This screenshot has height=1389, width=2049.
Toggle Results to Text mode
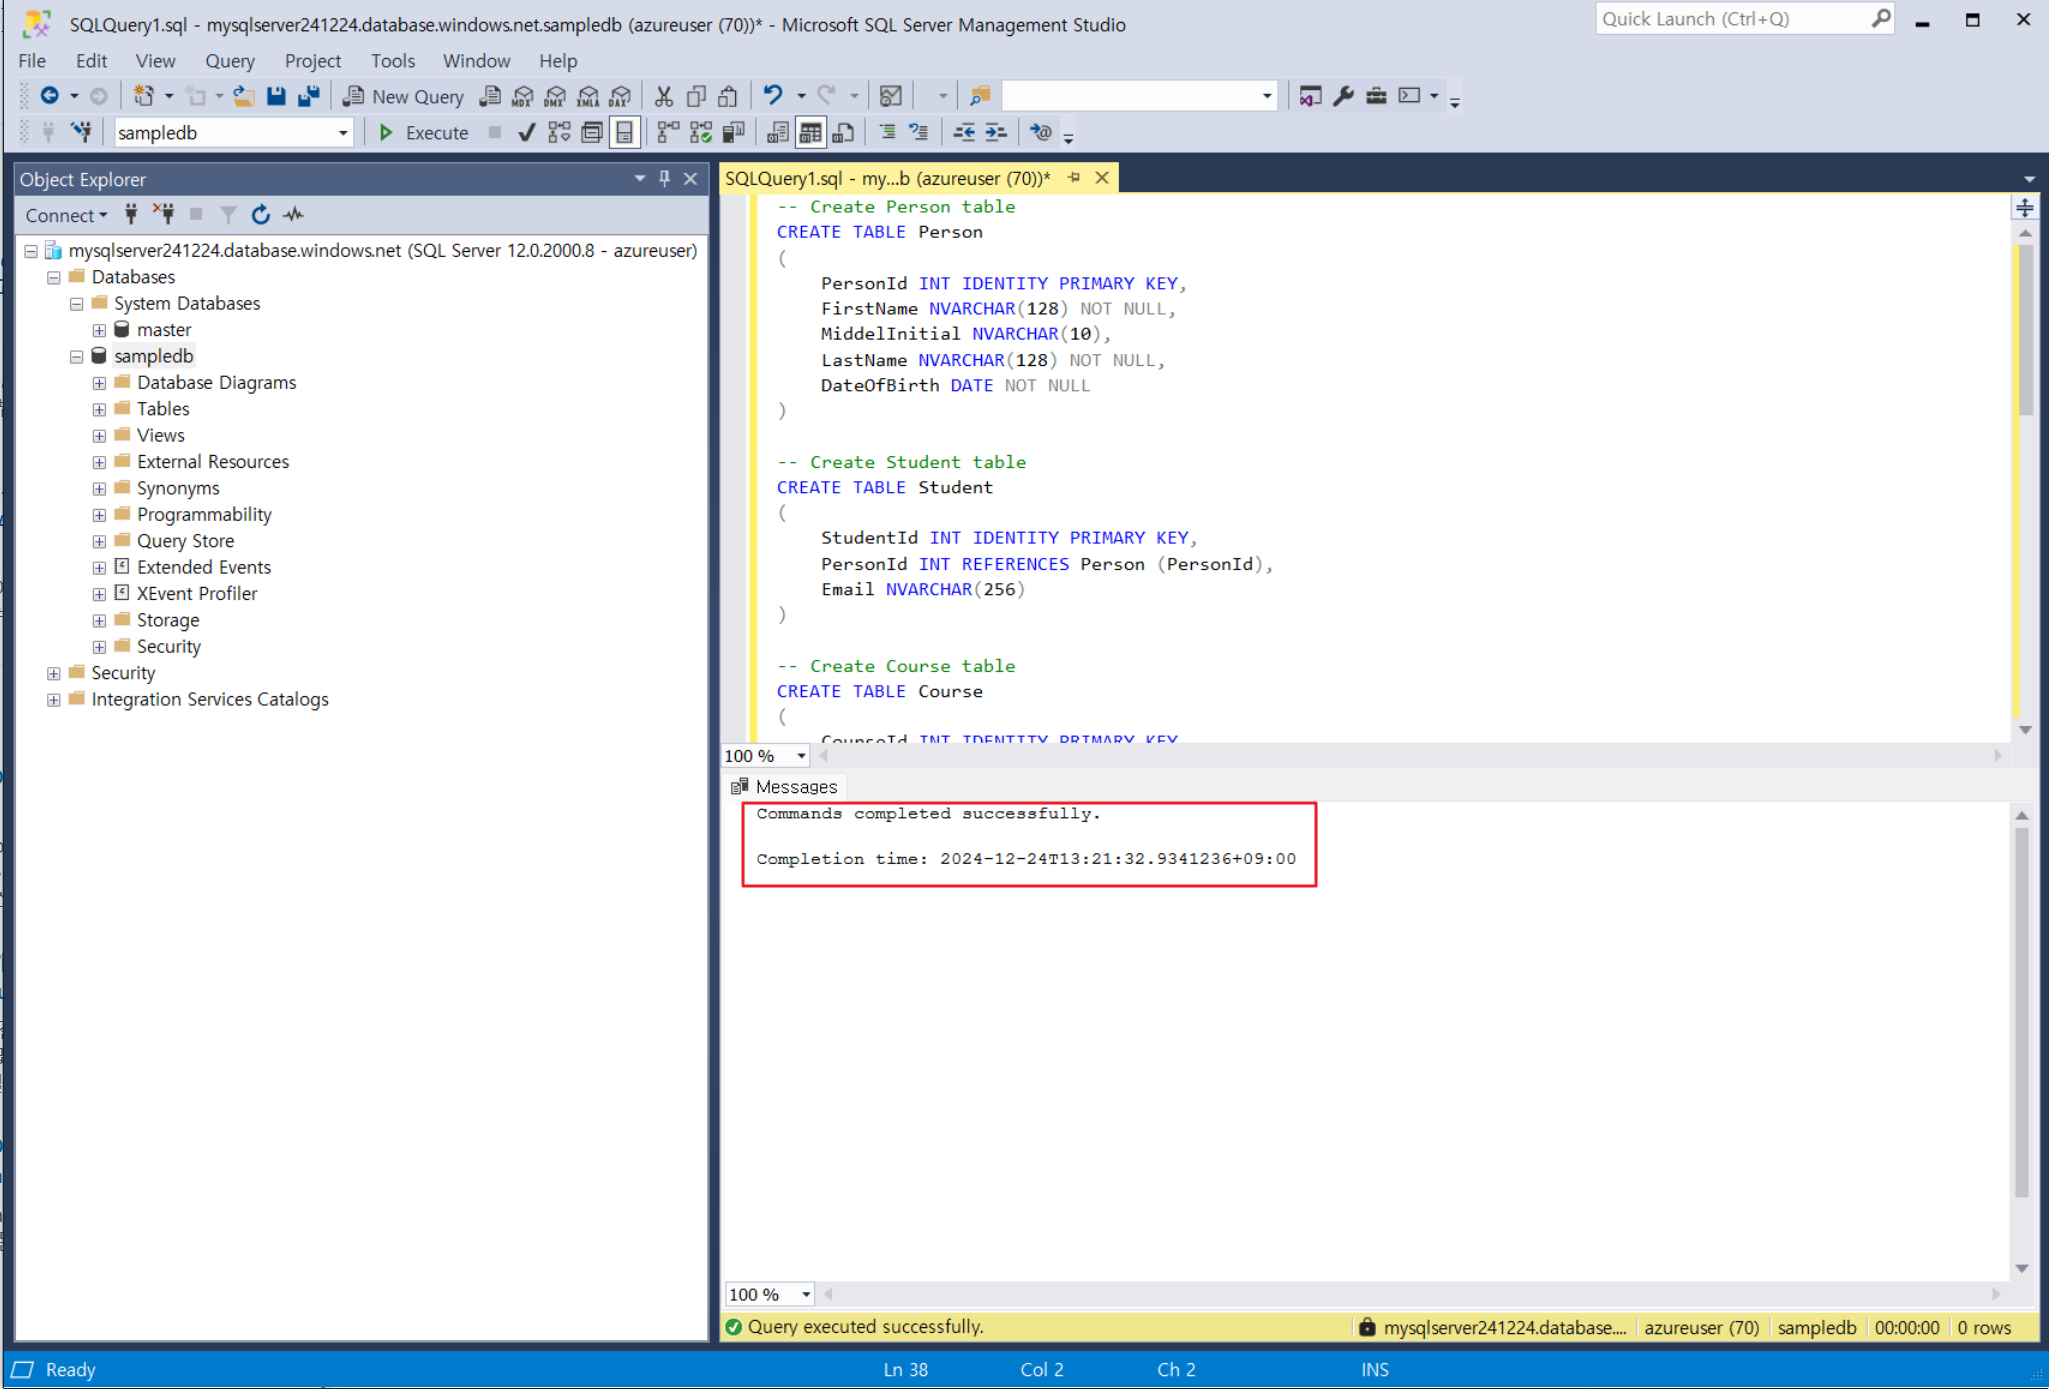tap(777, 132)
